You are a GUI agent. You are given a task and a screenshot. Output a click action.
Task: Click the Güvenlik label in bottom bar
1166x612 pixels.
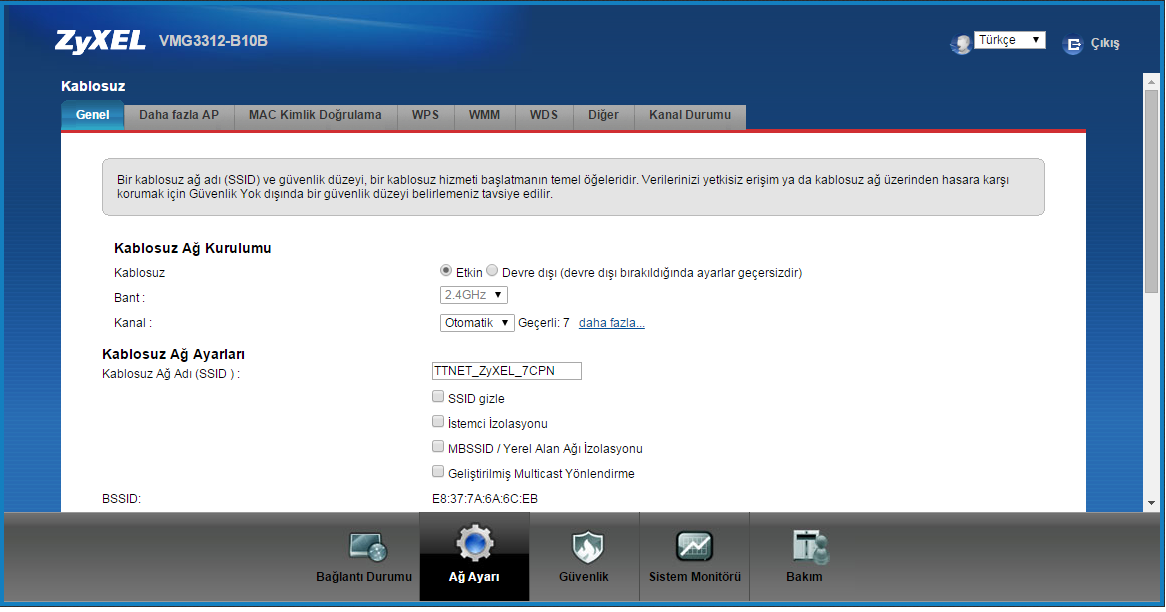pyautogui.click(x=584, y=577)
